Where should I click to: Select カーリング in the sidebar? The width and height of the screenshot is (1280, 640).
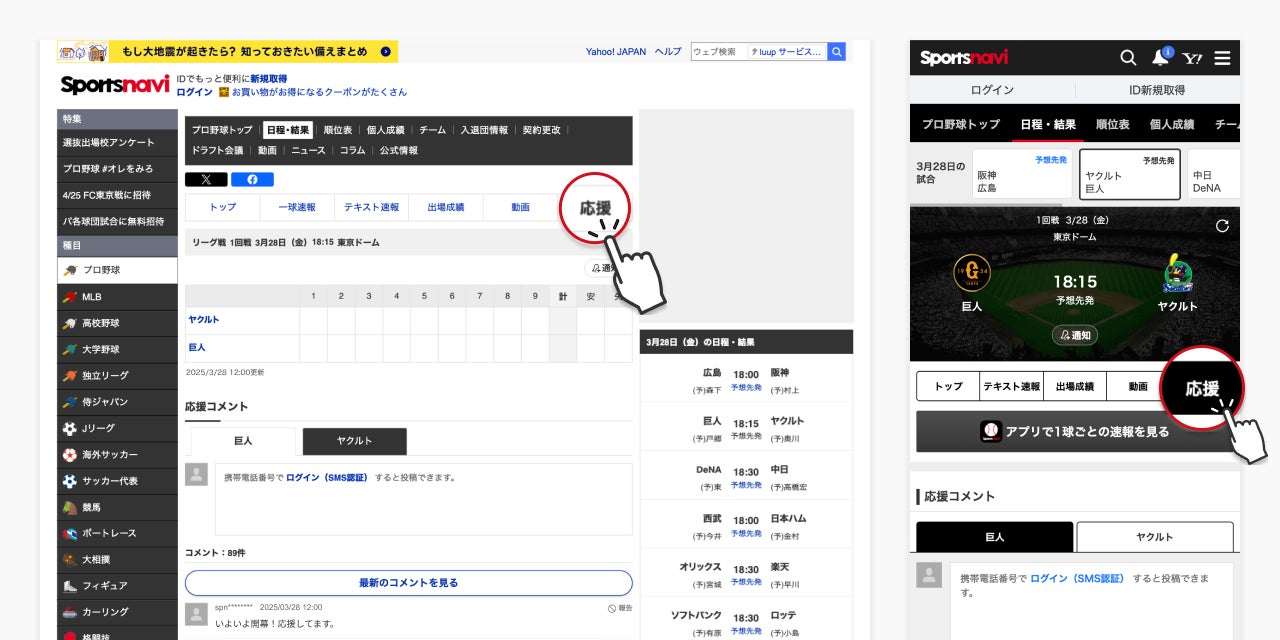117,611
